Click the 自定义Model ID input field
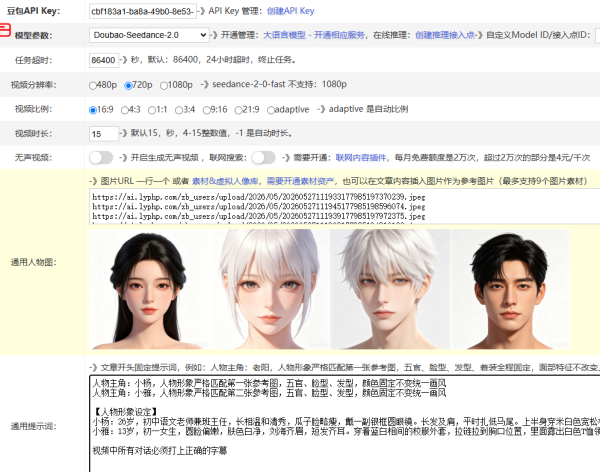600x472 pixels. [597, 35]
